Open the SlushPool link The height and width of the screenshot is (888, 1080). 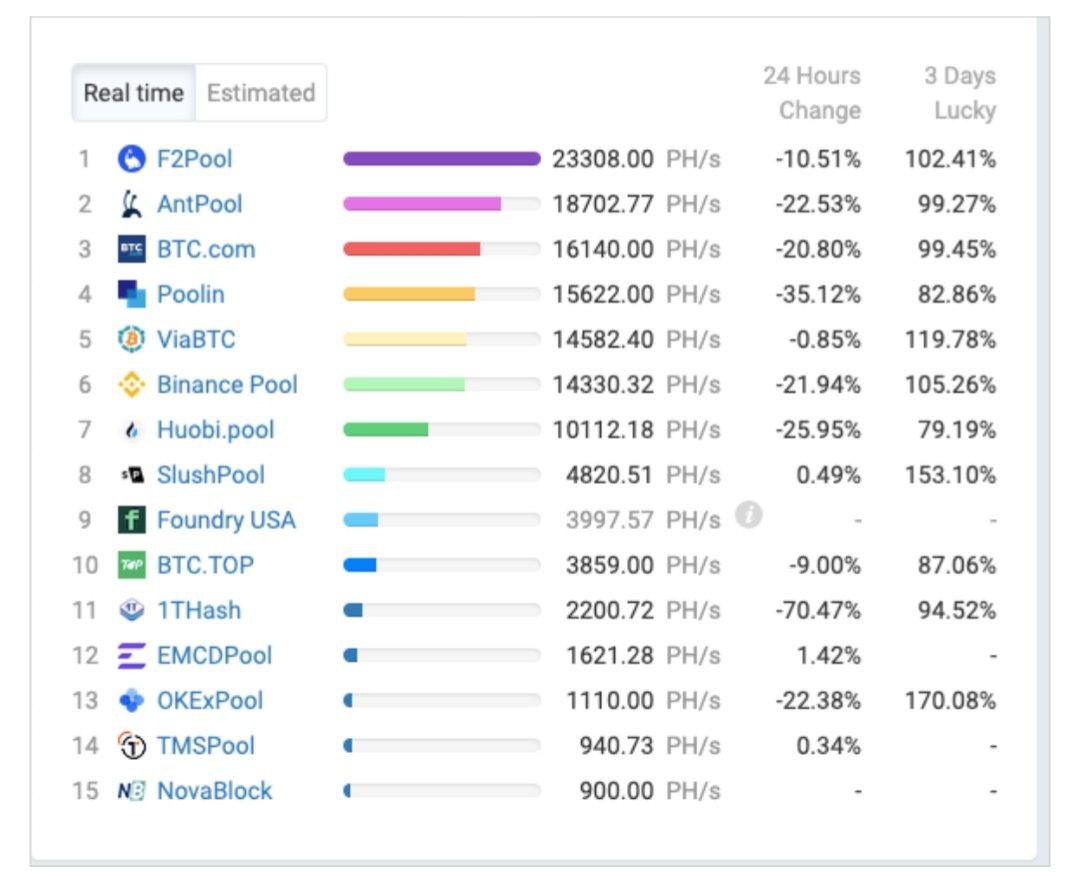[x=211, y=475]
